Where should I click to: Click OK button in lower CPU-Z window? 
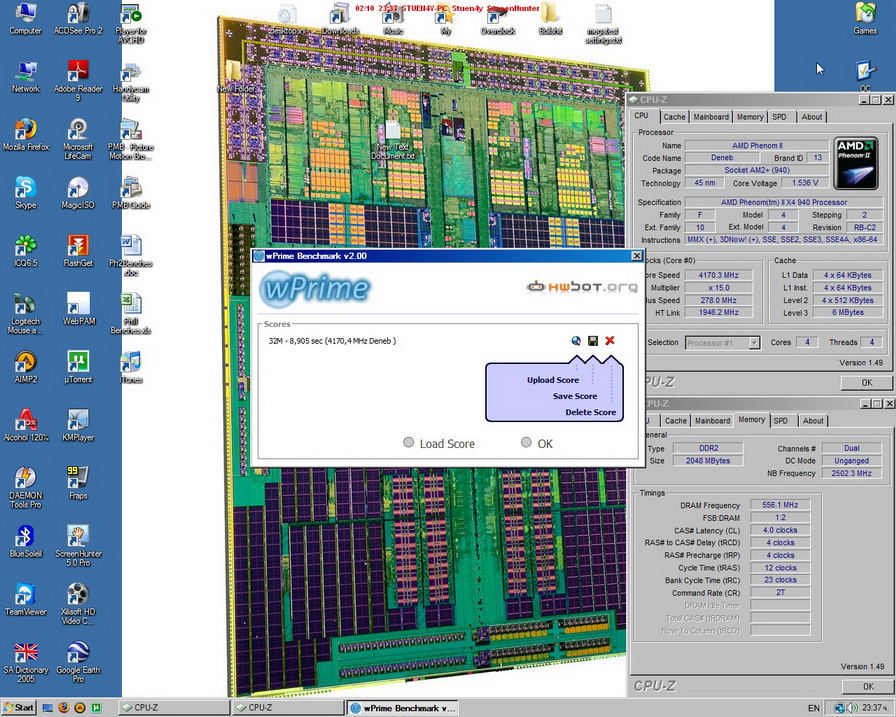867,687
